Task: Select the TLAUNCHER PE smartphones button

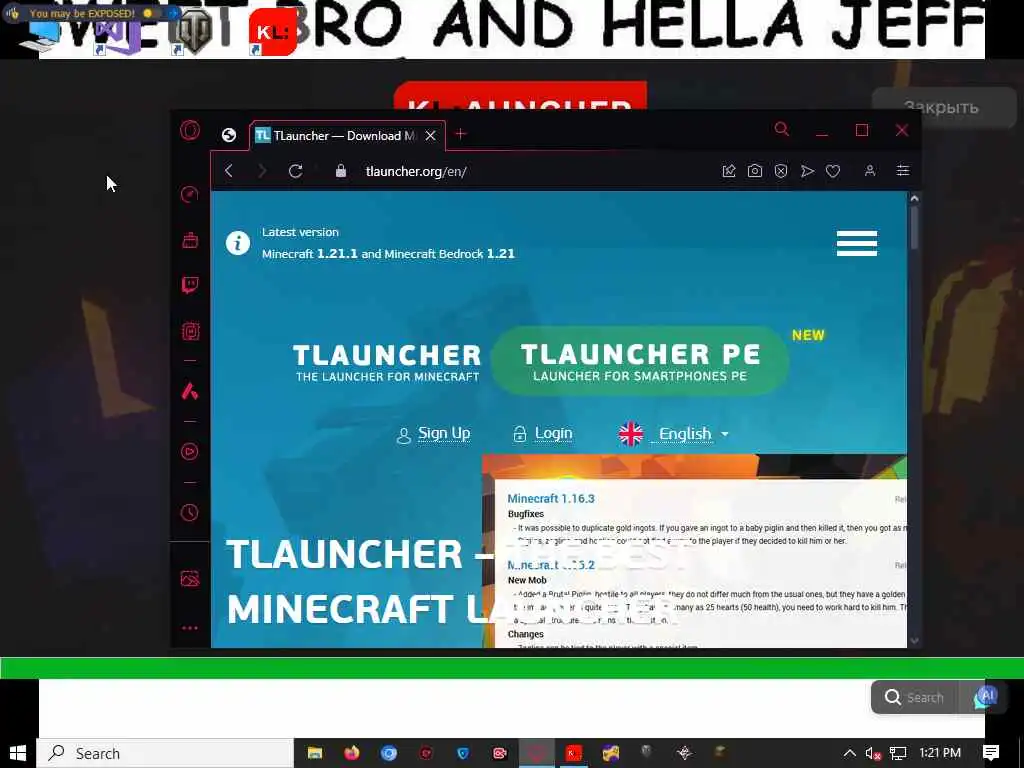Action: tap(640, 361)
